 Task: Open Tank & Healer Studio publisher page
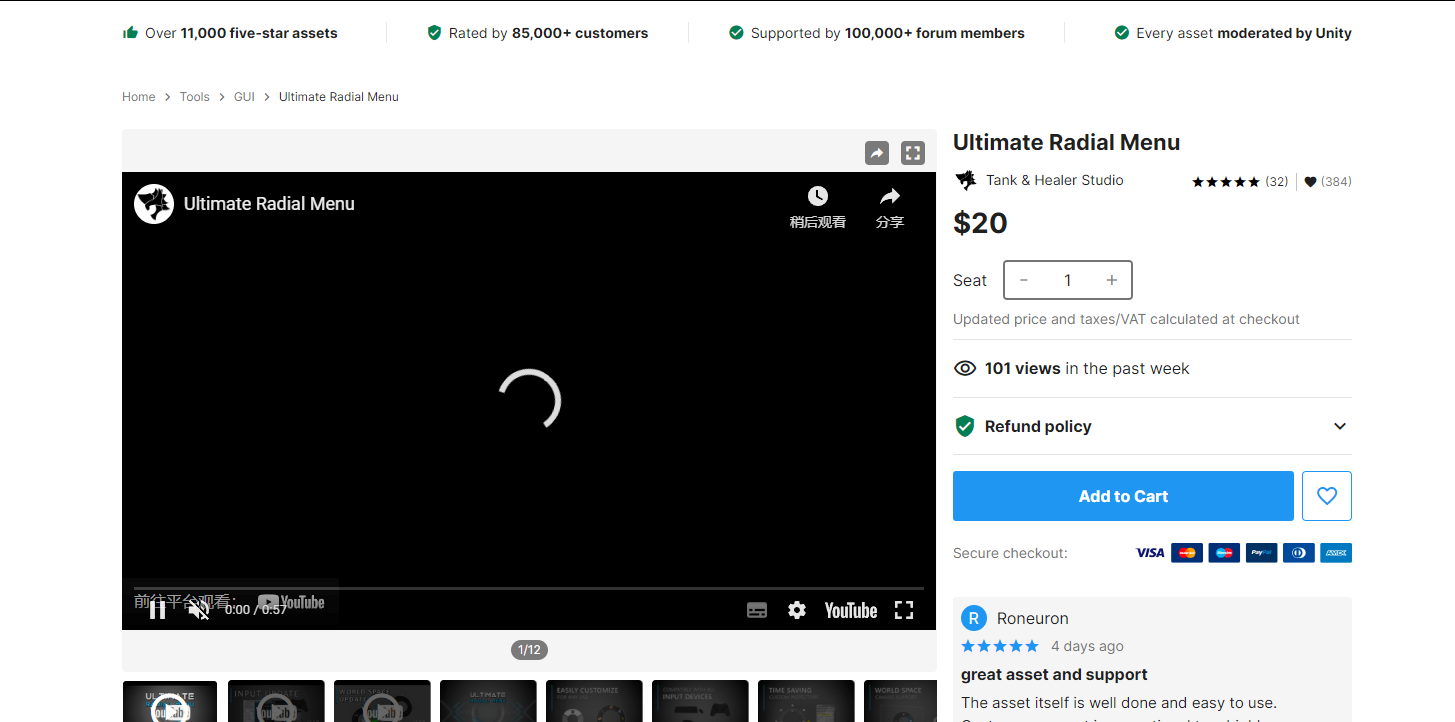(1055, 181)
